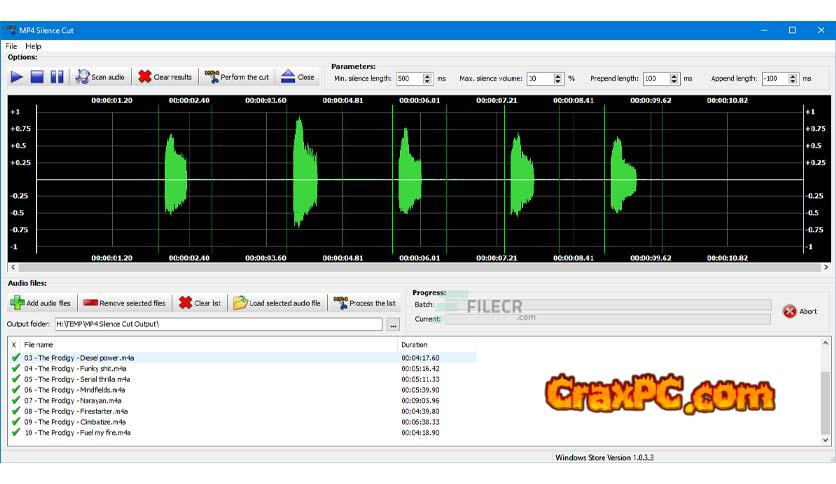
Task: Close the loaded audio file
Action: pyautogui.click(x=297, y=77)
